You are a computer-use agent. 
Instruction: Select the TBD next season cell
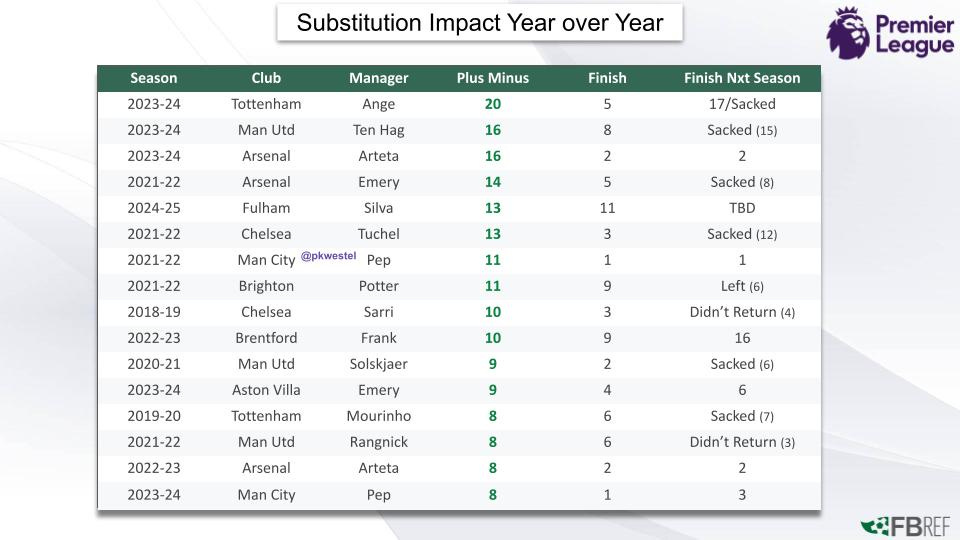[742, 208]
